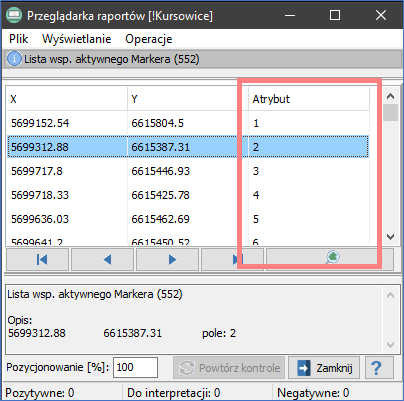Select Atrybut value 3 cell

coord(309,171)
